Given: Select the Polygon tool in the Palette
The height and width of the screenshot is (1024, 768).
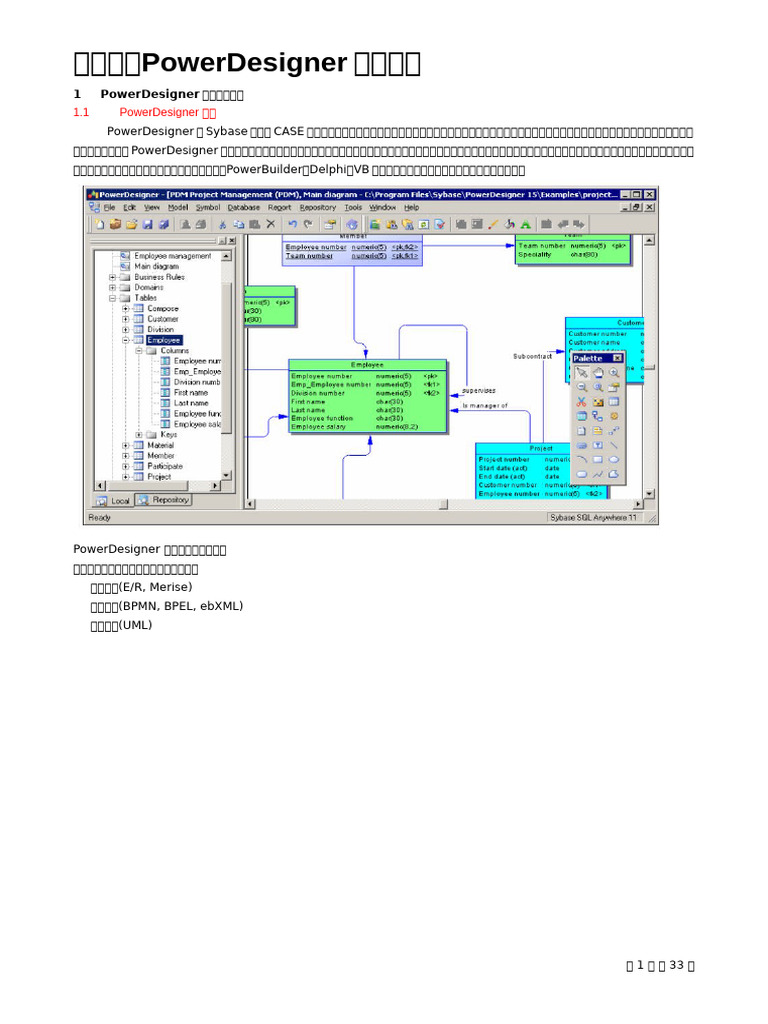Looking at the screenshot, I should [x=614, y=474].
